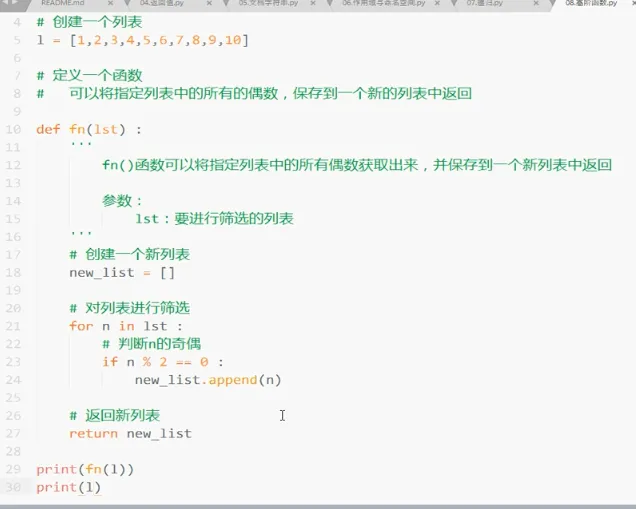Click the opening triple quotes on line 11
Screen dimensions: 636x509
tap(81, 143)
